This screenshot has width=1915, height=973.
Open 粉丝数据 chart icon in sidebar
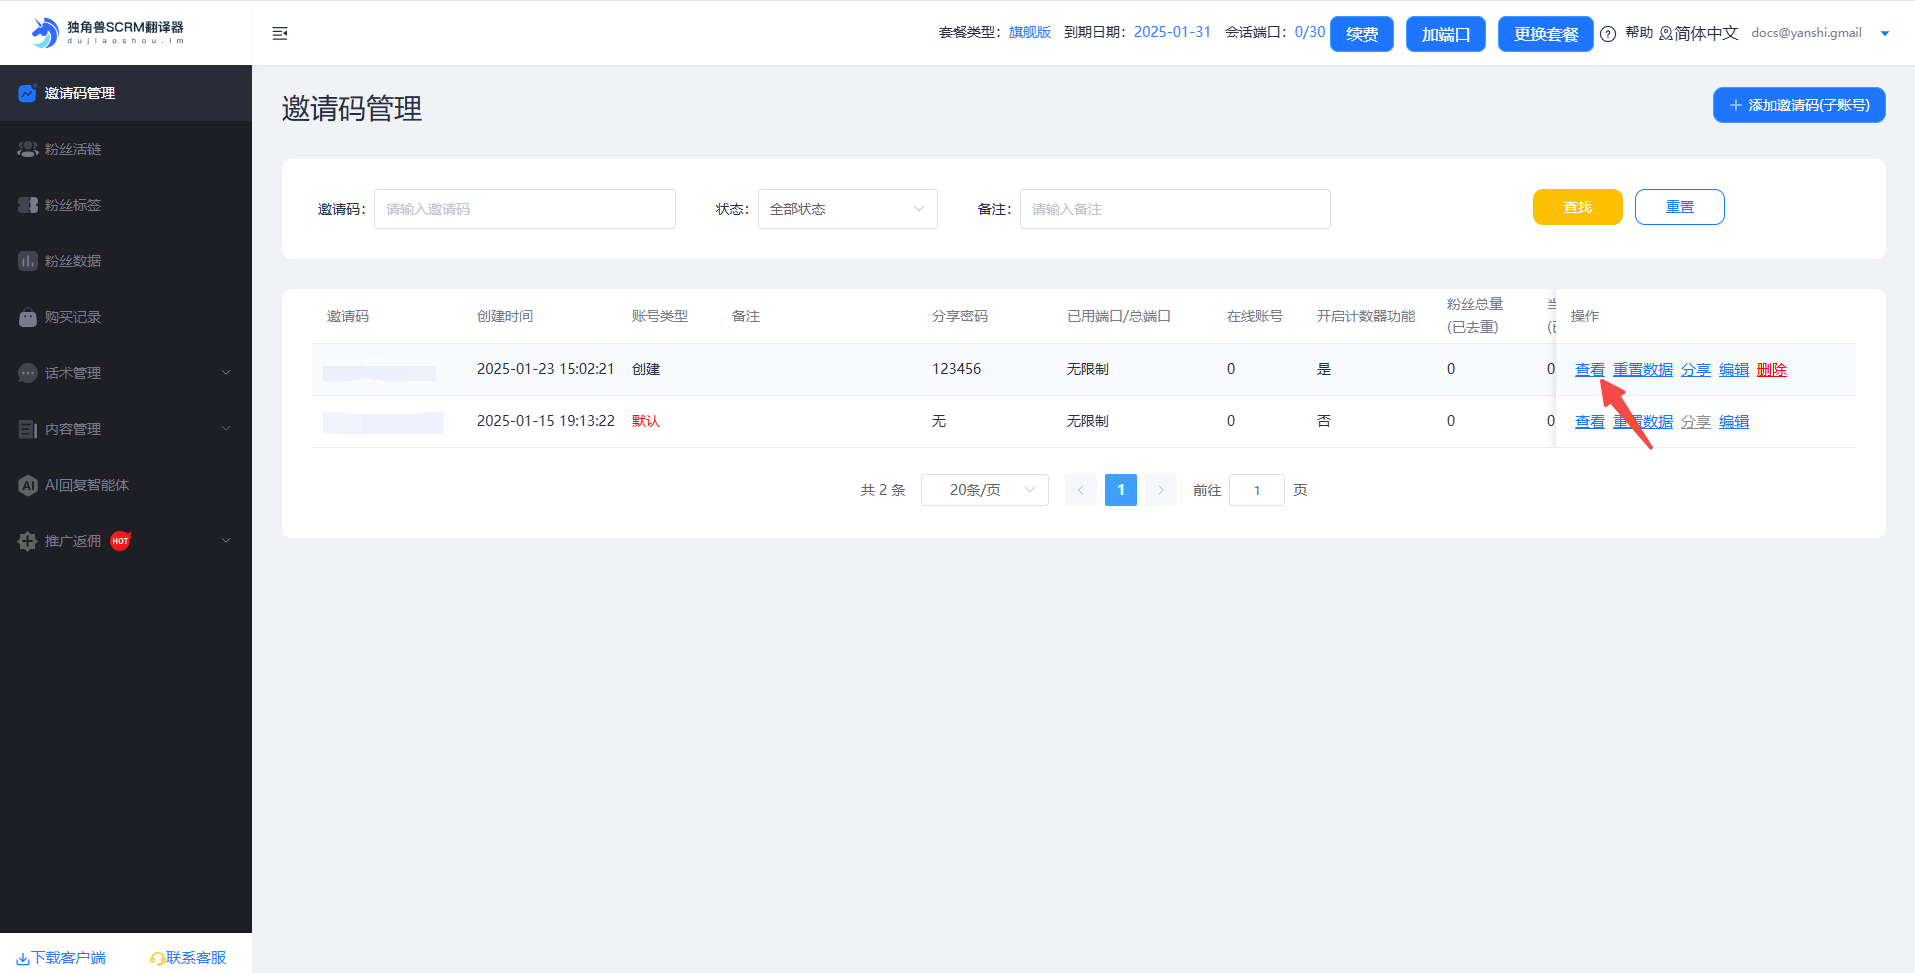27,261
